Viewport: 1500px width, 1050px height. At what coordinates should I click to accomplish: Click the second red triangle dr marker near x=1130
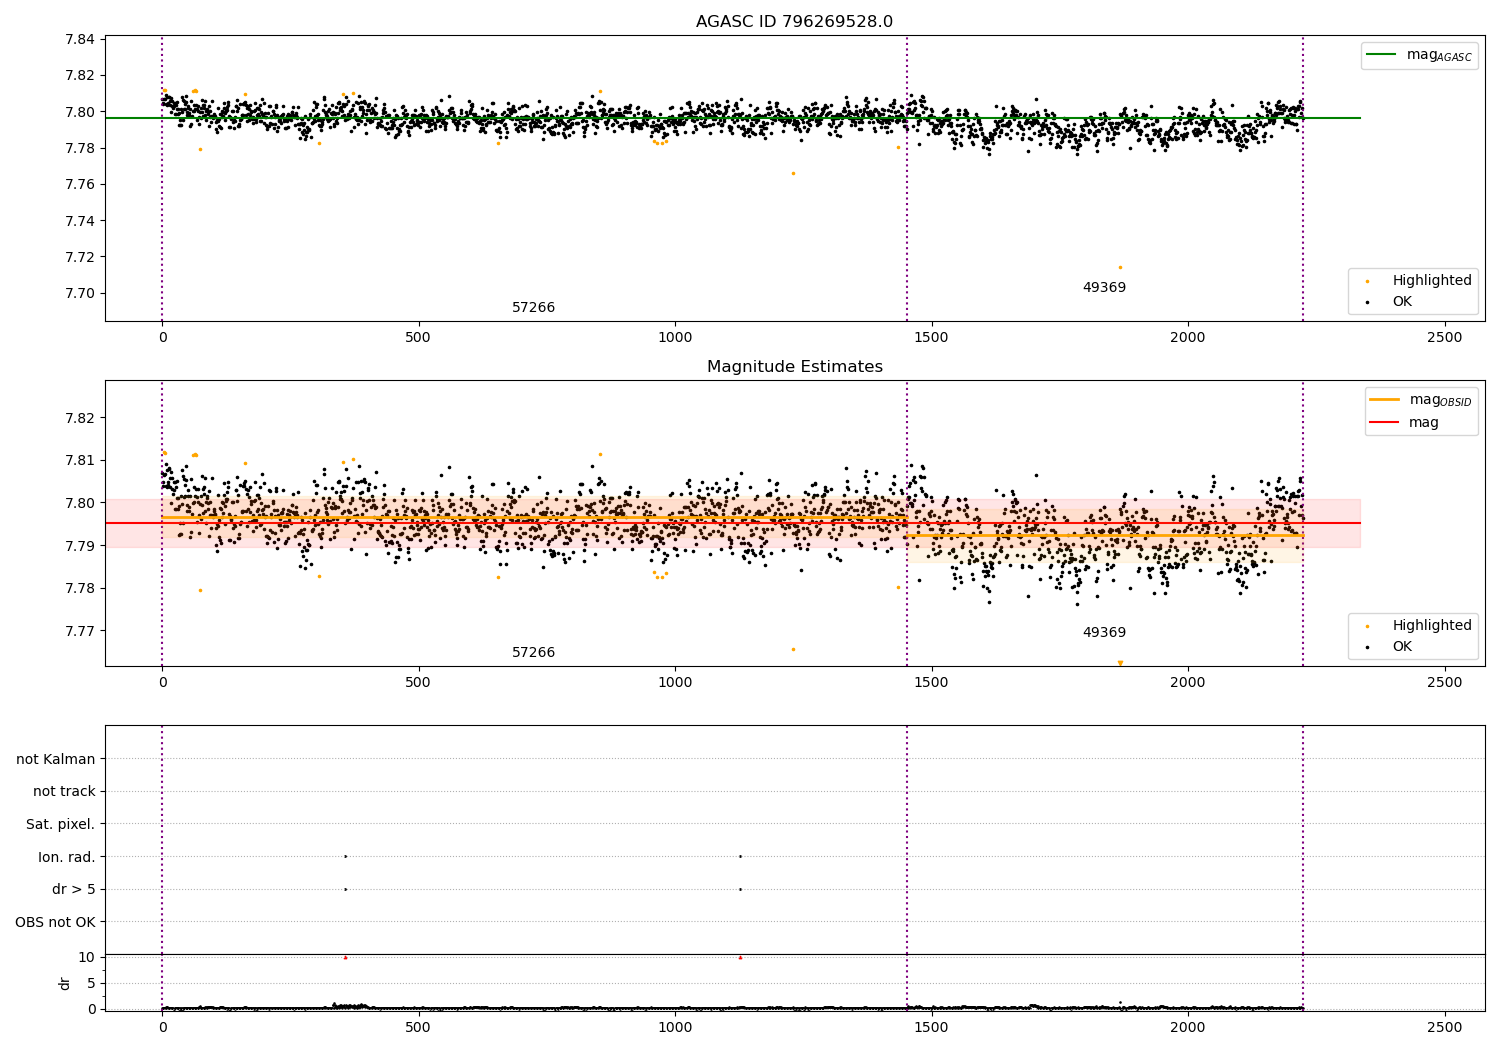tap(740, 957)
